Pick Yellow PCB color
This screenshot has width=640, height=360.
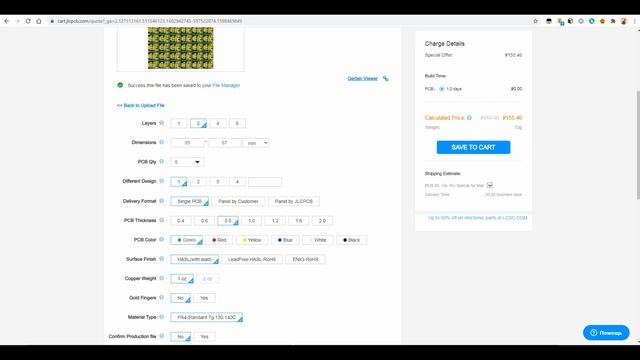click(x=252, y=240)
